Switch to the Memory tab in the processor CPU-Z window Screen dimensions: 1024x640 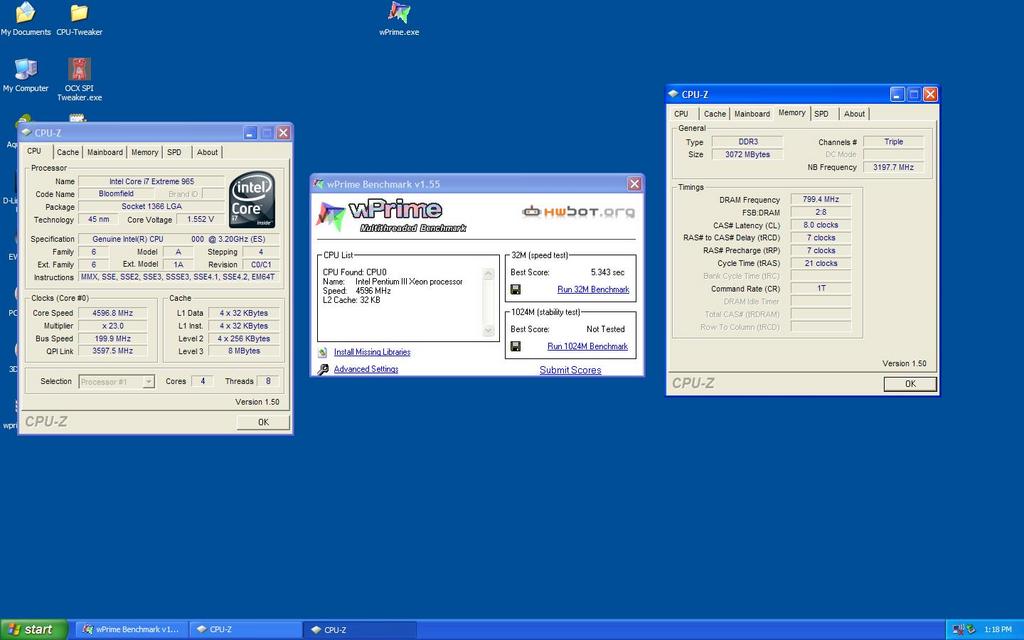144,152
